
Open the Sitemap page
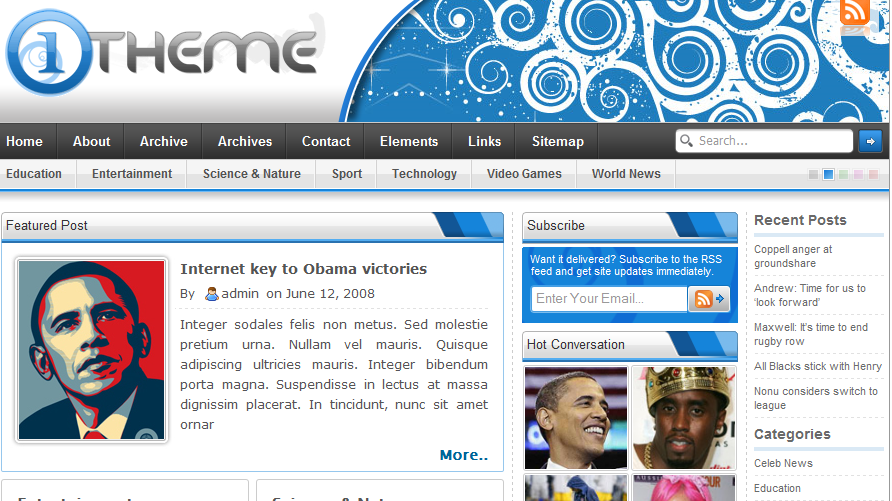(558, 142)
